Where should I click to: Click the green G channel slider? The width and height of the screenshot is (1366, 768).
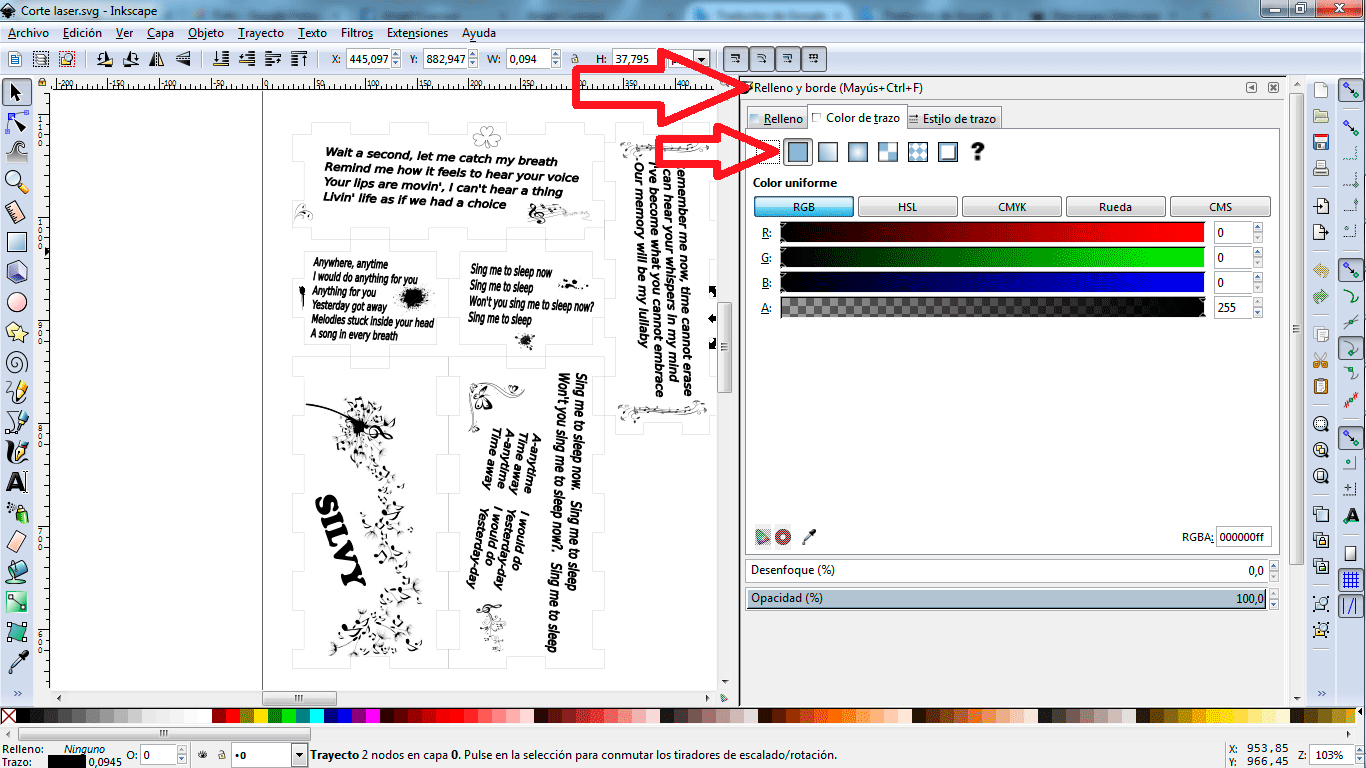click(992, 258)
